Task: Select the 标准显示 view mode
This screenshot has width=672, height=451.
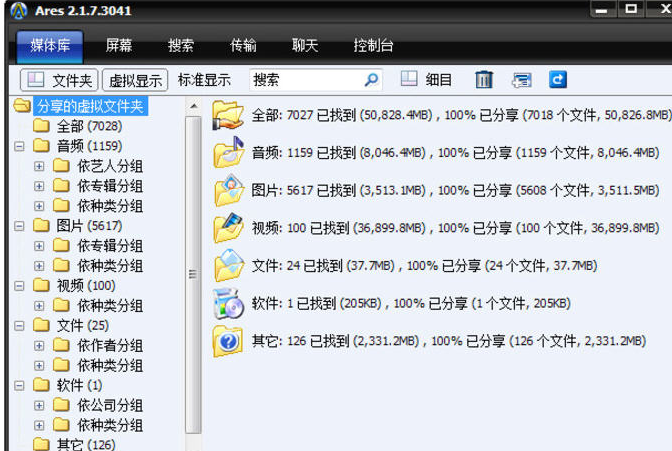Action: coord(204,80)
